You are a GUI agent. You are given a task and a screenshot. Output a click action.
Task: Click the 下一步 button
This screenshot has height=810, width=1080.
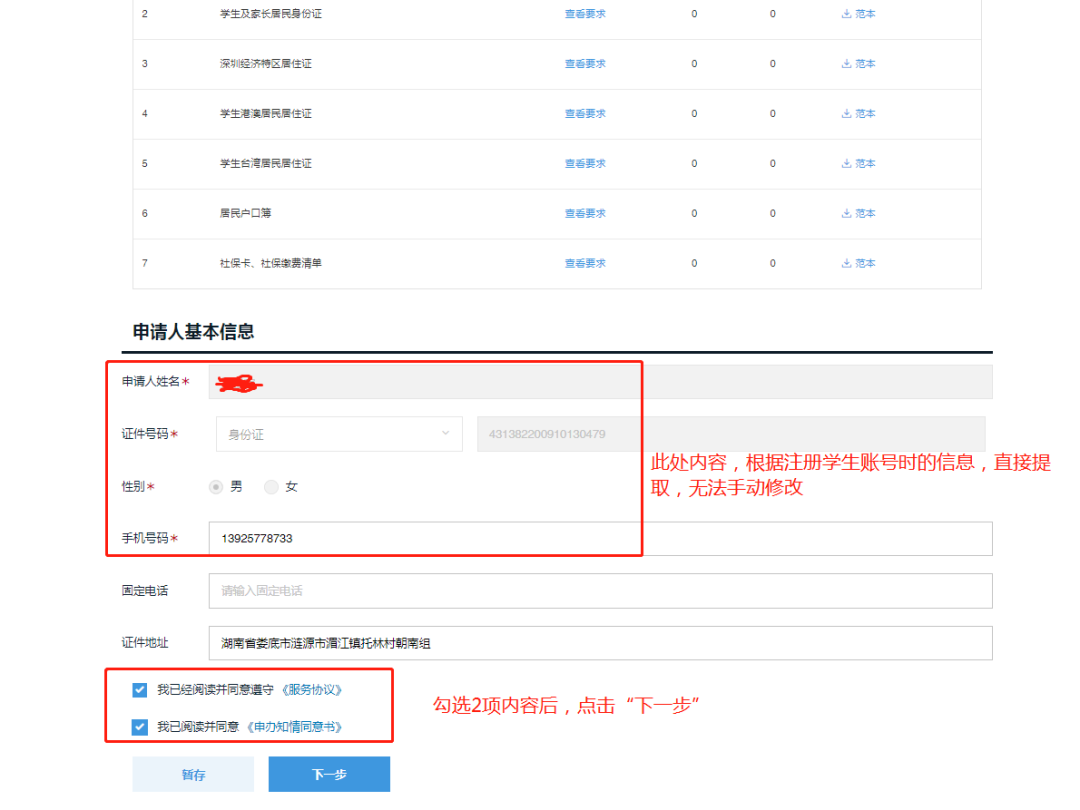click(x=329, y=773)
